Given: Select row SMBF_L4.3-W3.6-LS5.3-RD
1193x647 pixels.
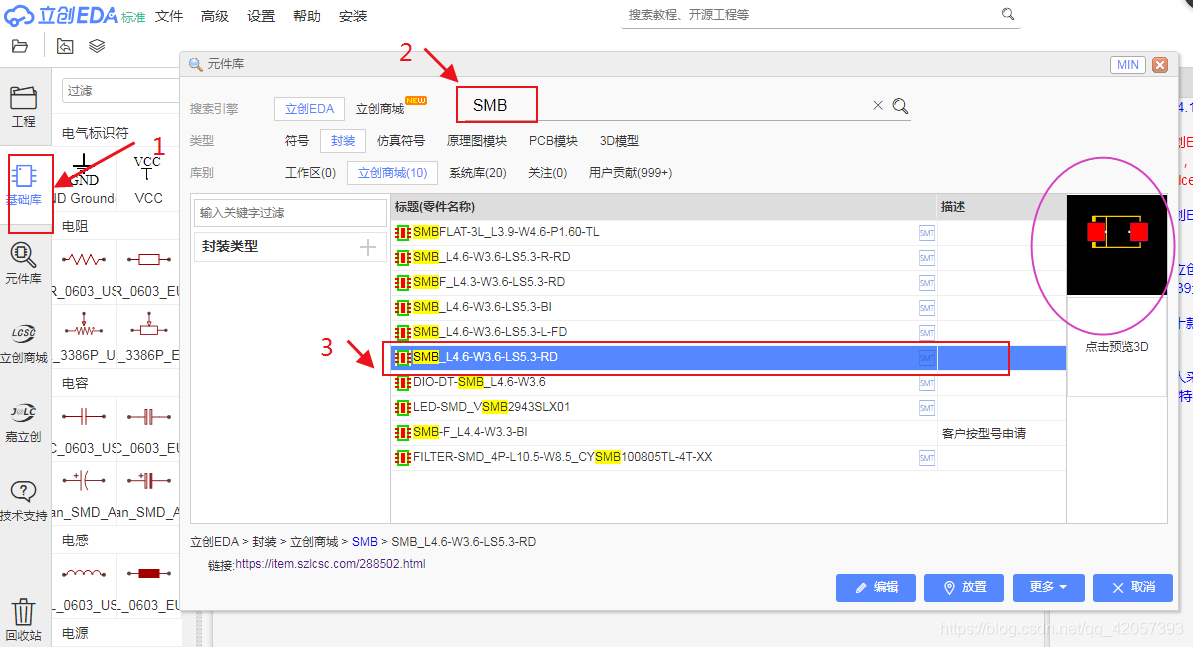Looking at the screenshot, I should point(728,282).
